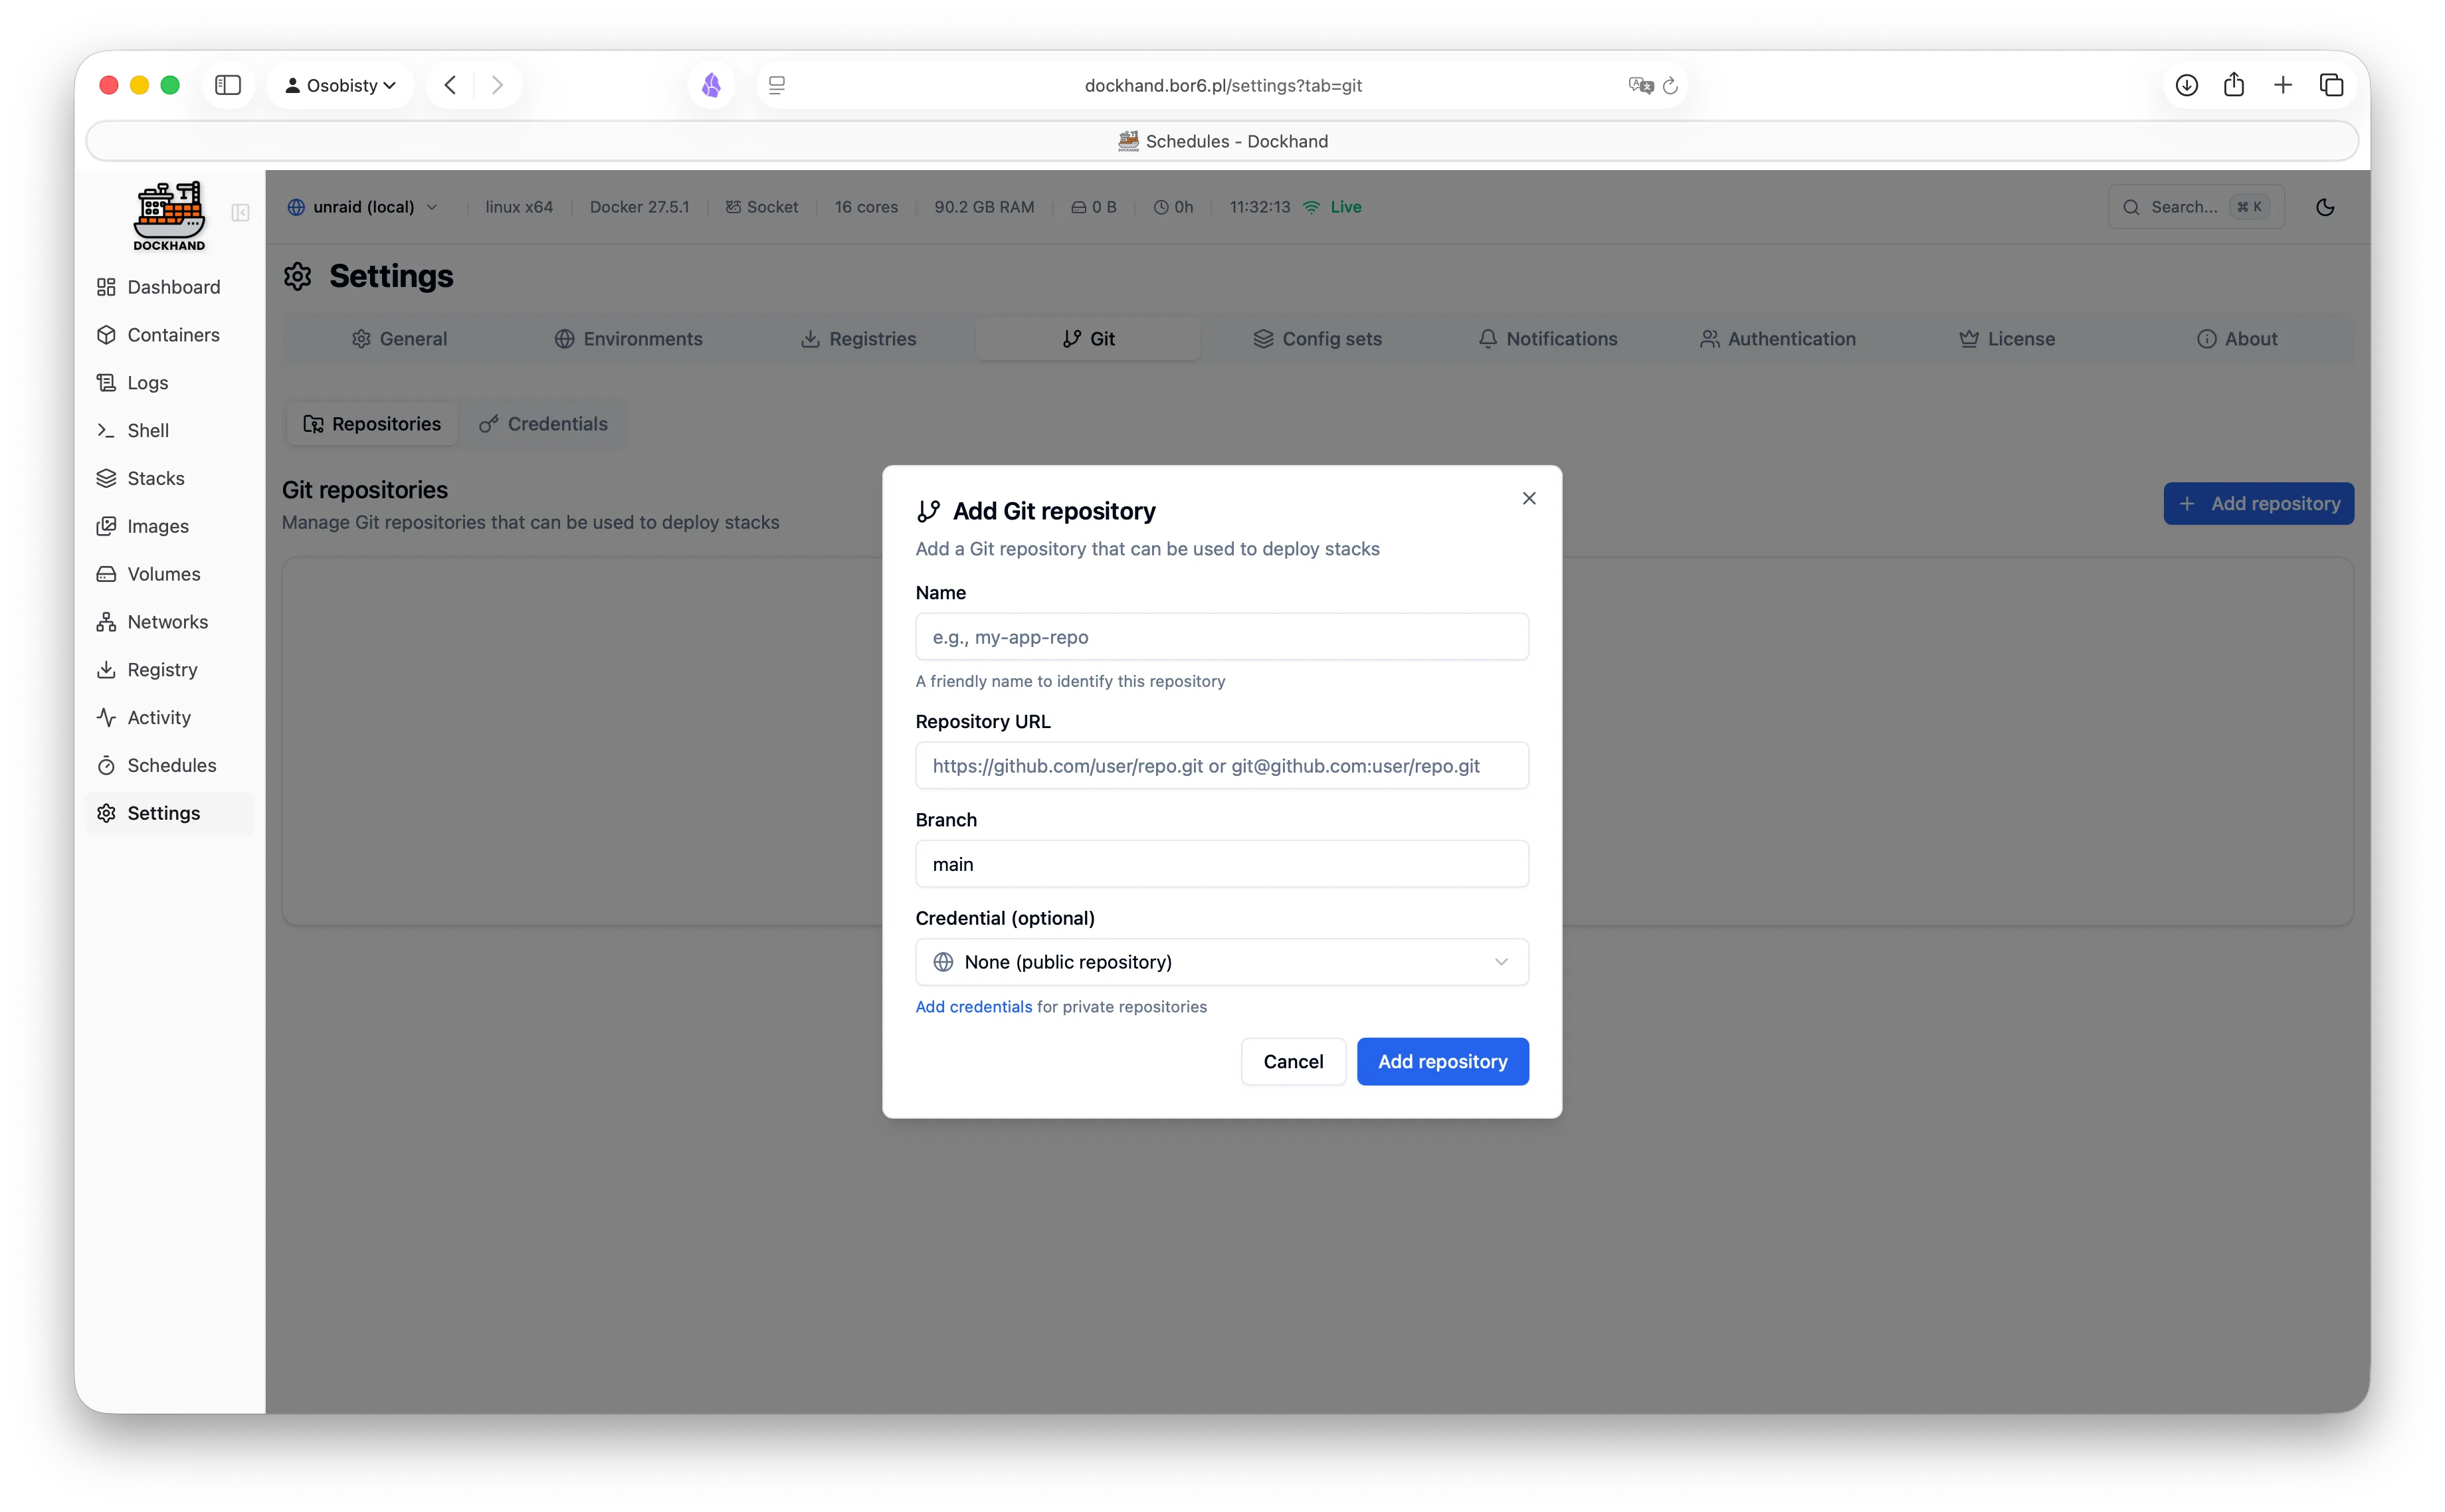Click the Branch input containing main

tap(1221, 863)
